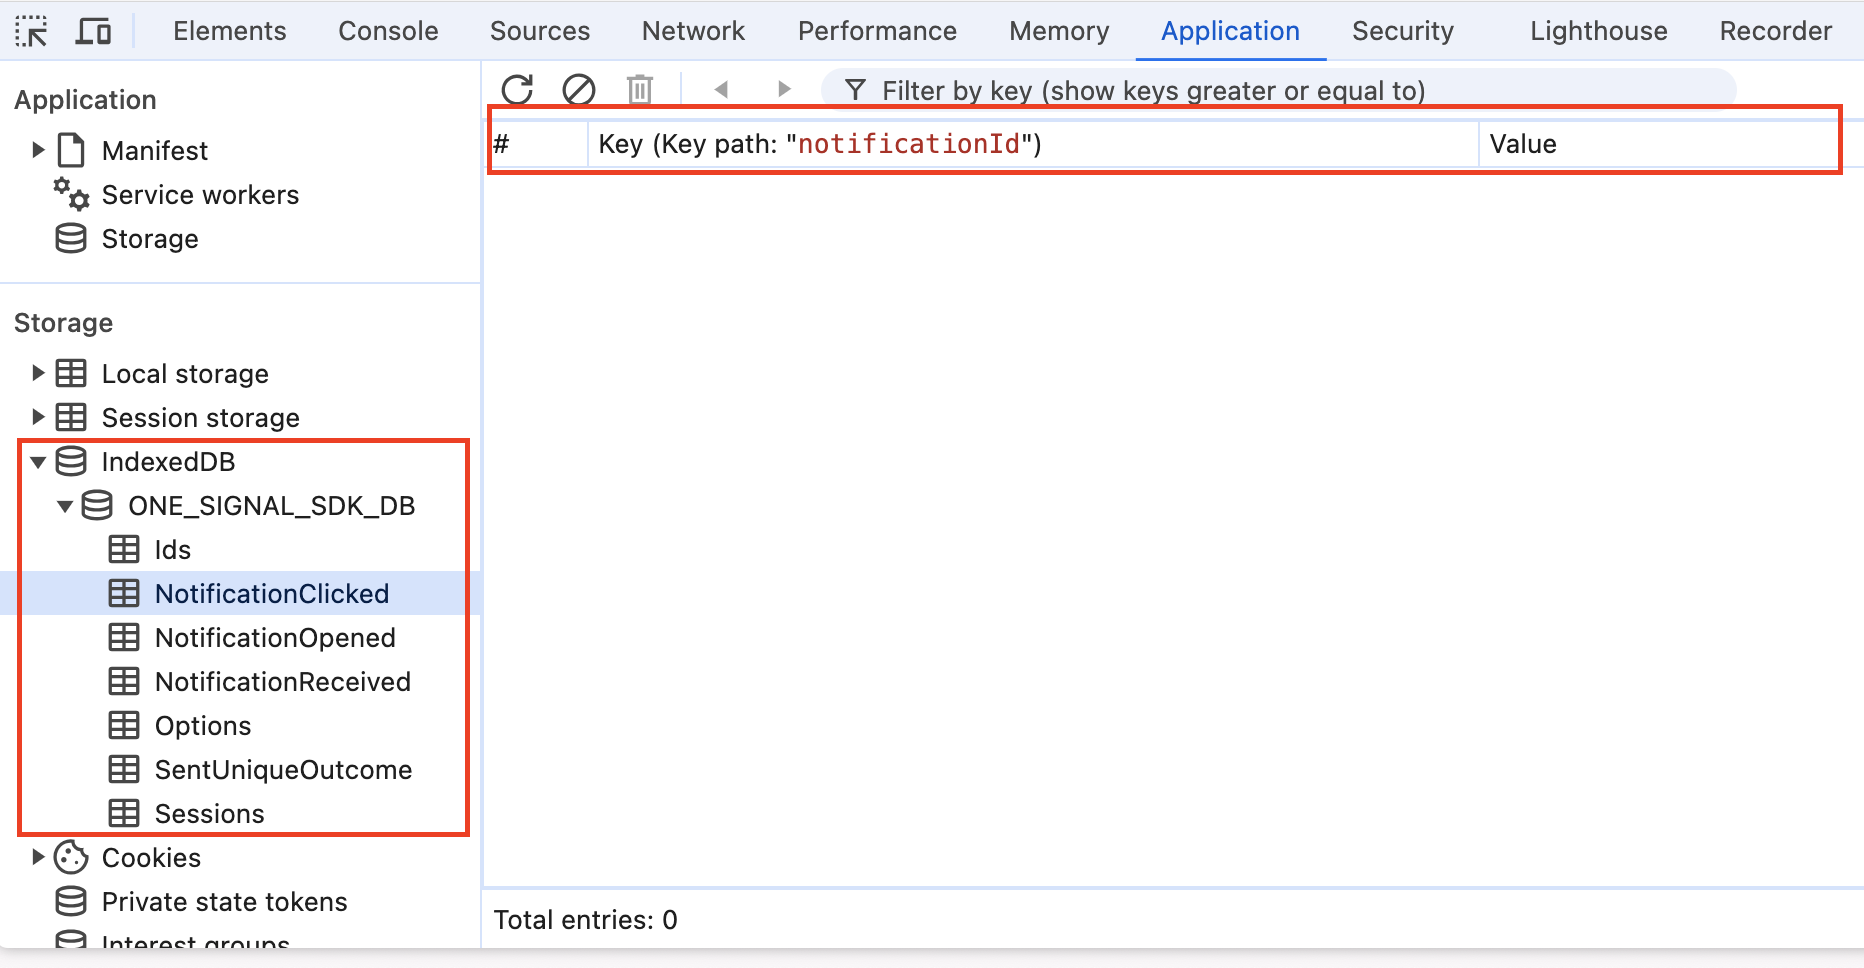Click the # column header

coord(538,144)
